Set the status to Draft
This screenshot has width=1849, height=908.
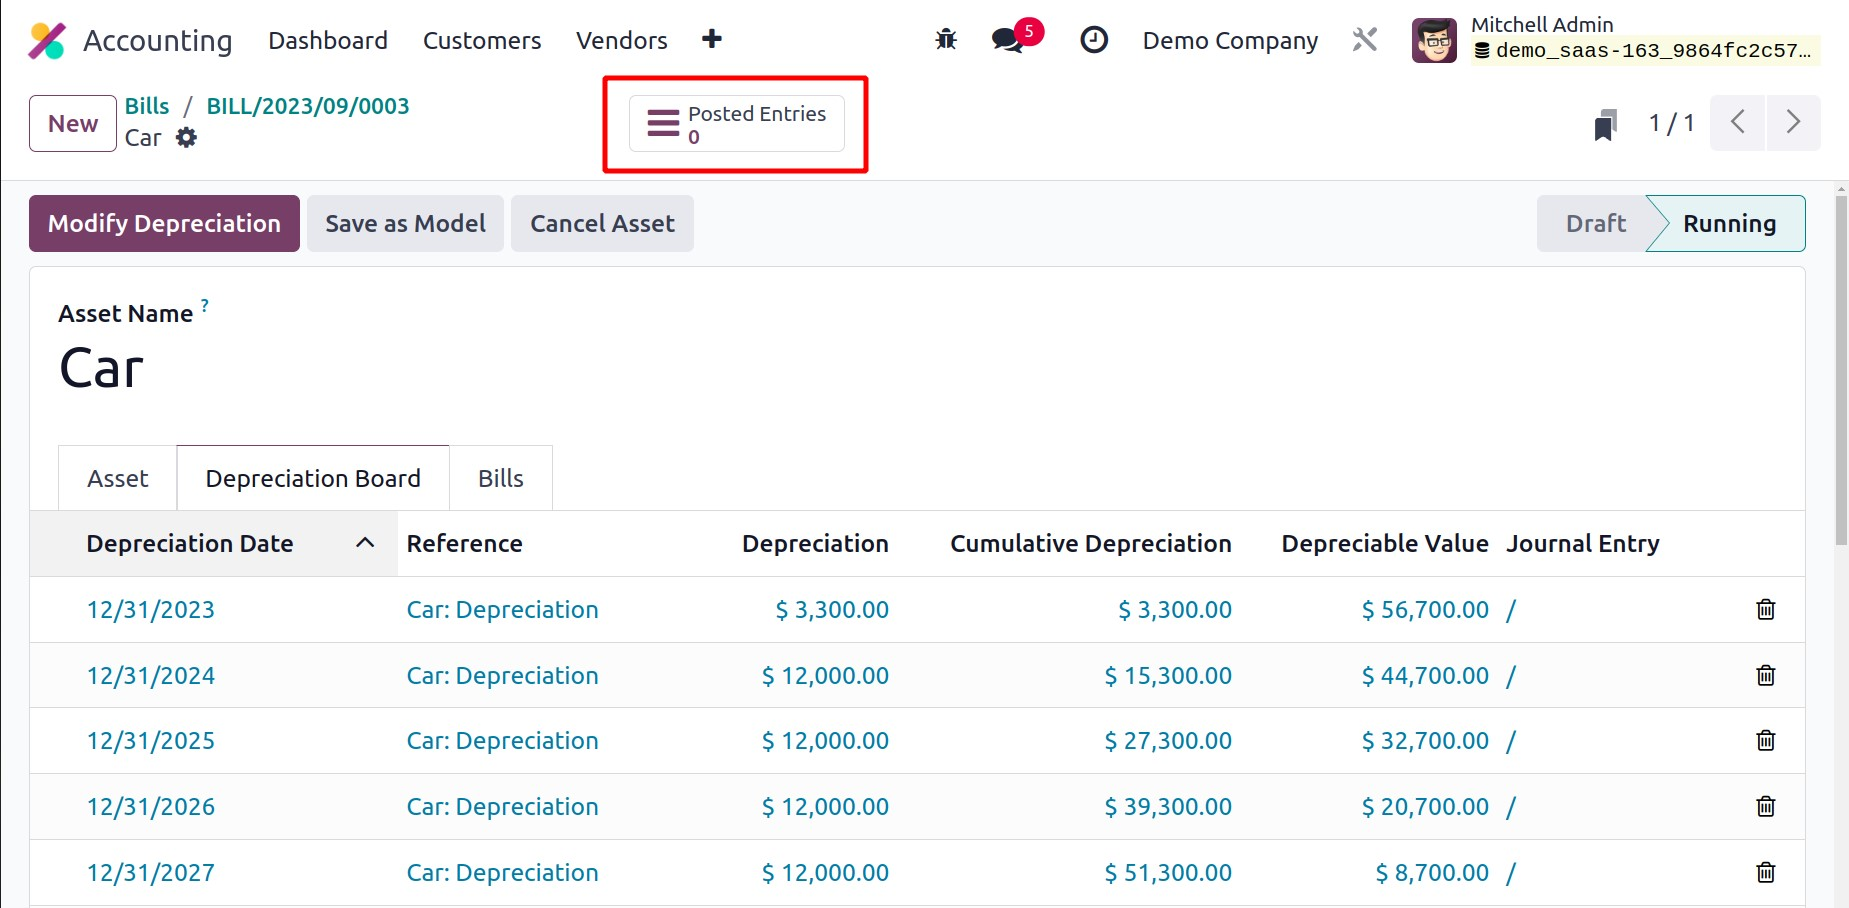pyautogui.click(x=1594, y=224)
